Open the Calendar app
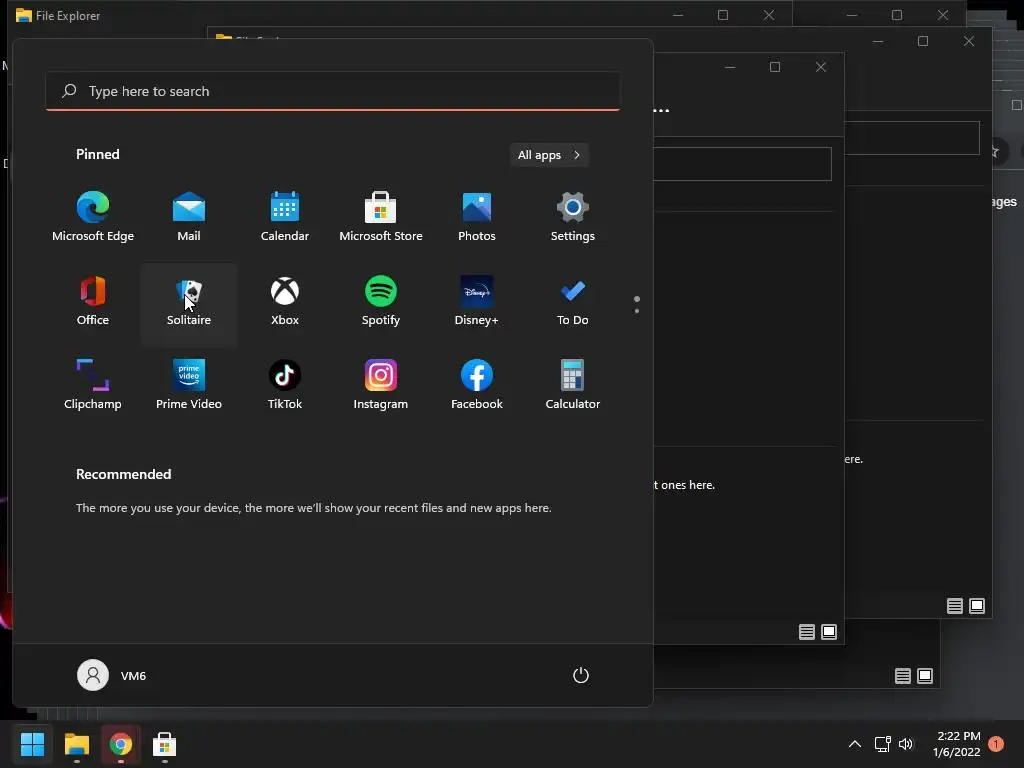 (x=285, y=217)
